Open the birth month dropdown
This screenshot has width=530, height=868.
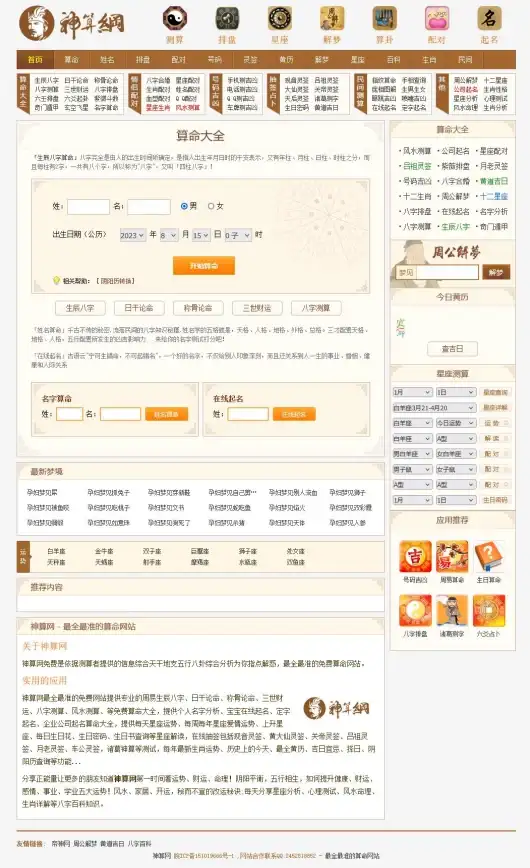[168, 235]
